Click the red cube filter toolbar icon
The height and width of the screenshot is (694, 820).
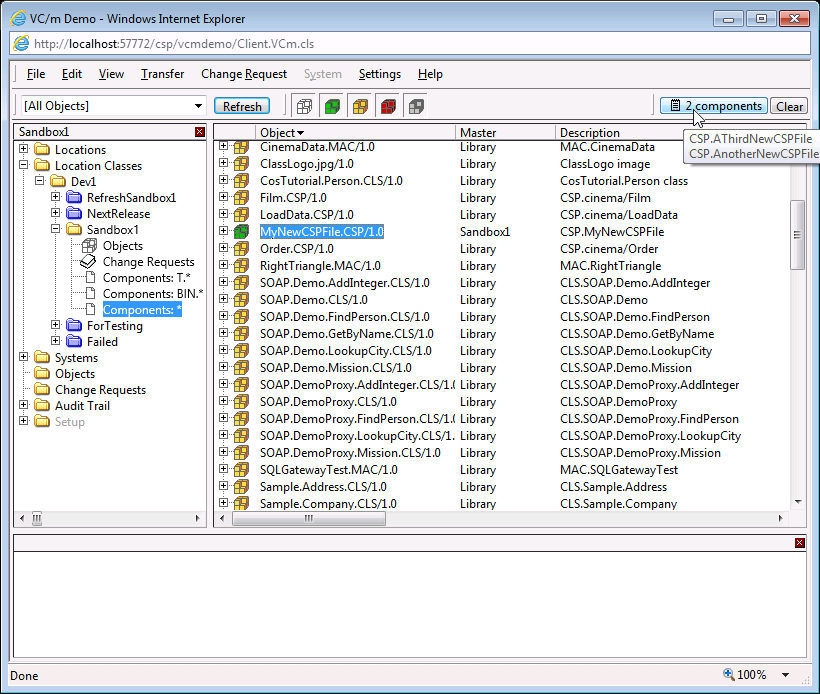click(x=388, y=106)
